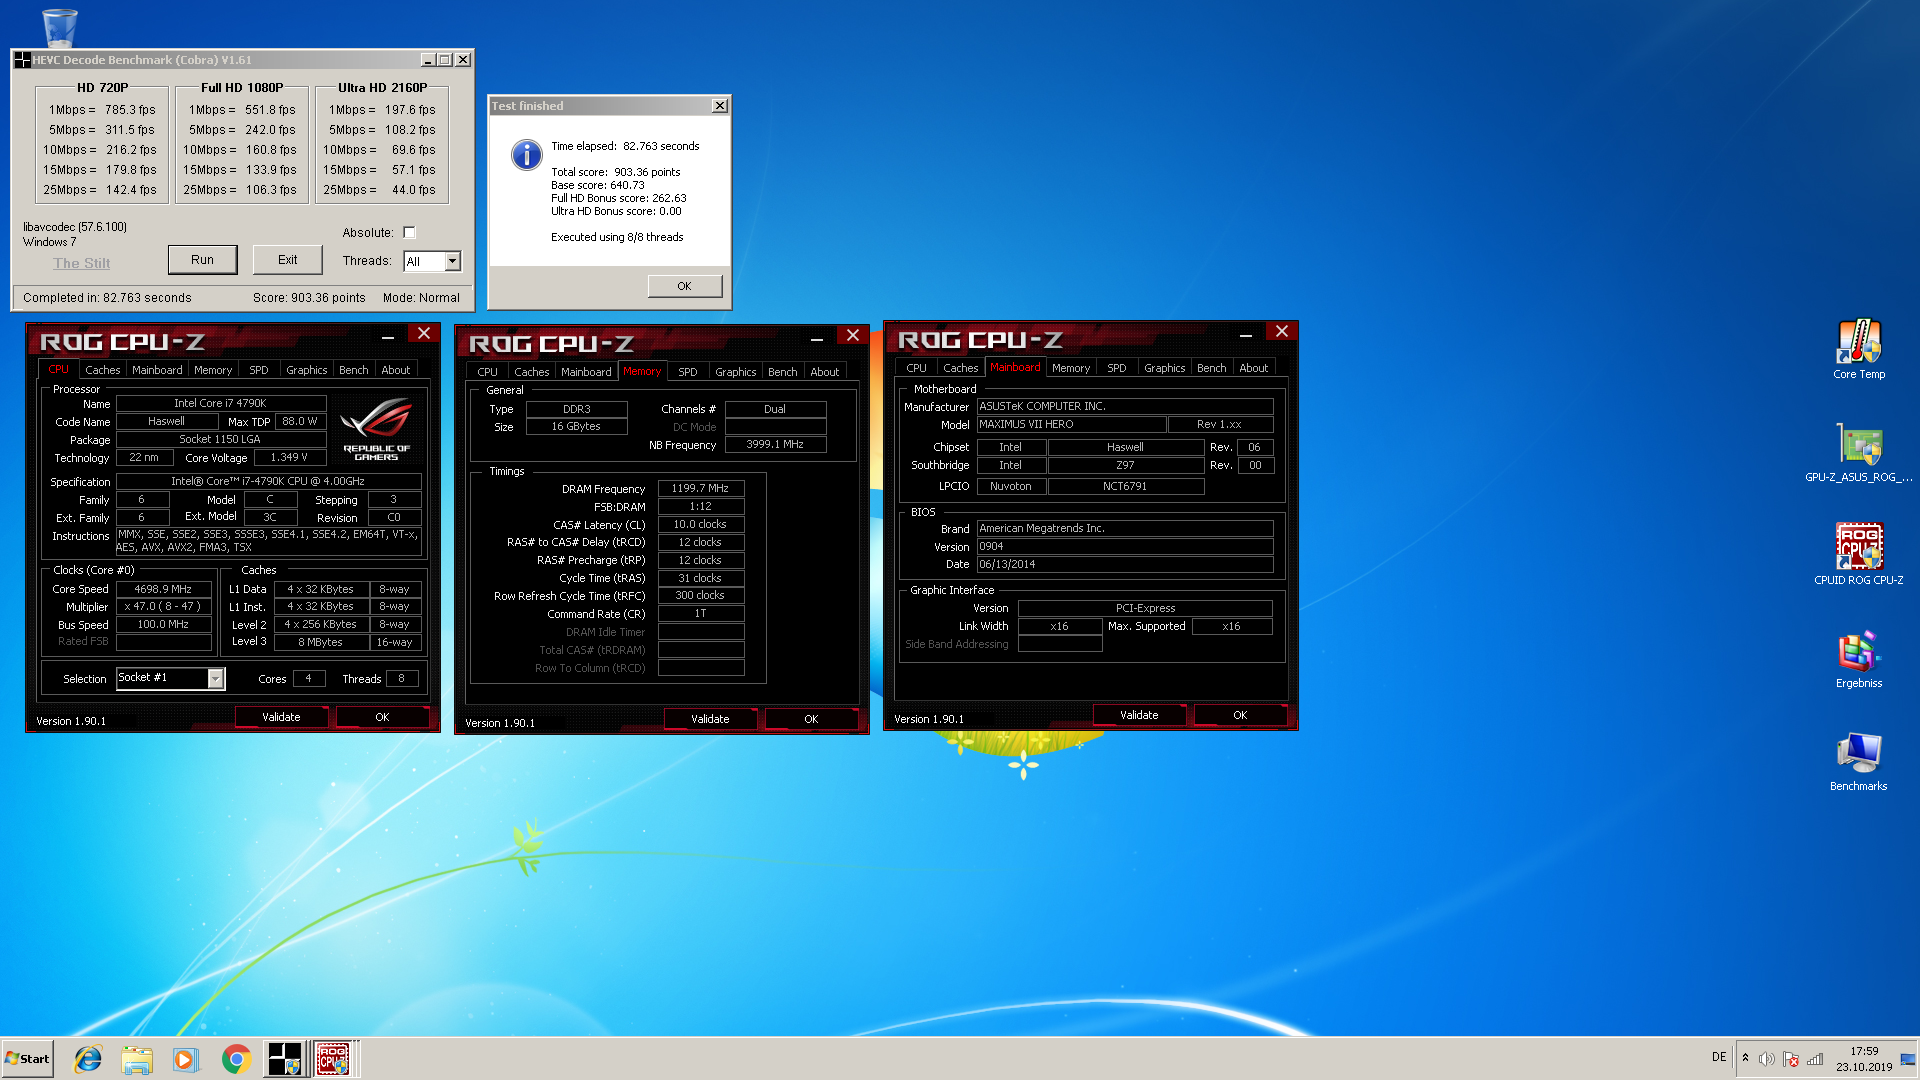Viewport: 1920px width, 1080px height.
Task: Click the Core Speed 4698.9 MHz value
Action: (x=163, y=590)
